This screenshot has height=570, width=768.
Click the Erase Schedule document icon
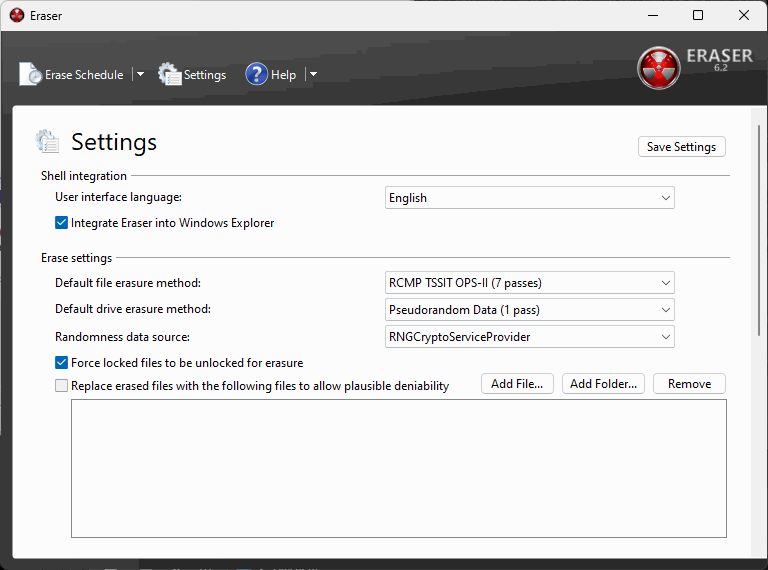click(x=30, y=74)
